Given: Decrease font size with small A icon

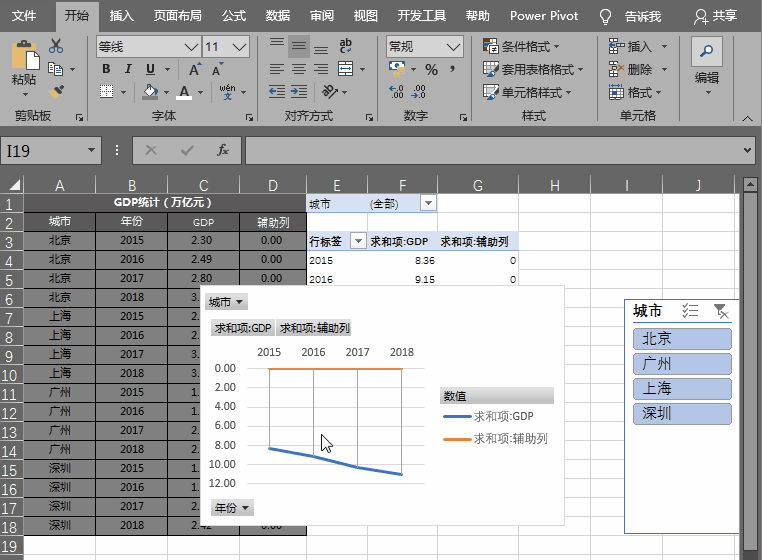Looking at the screenshot, I should pos(217,70).
